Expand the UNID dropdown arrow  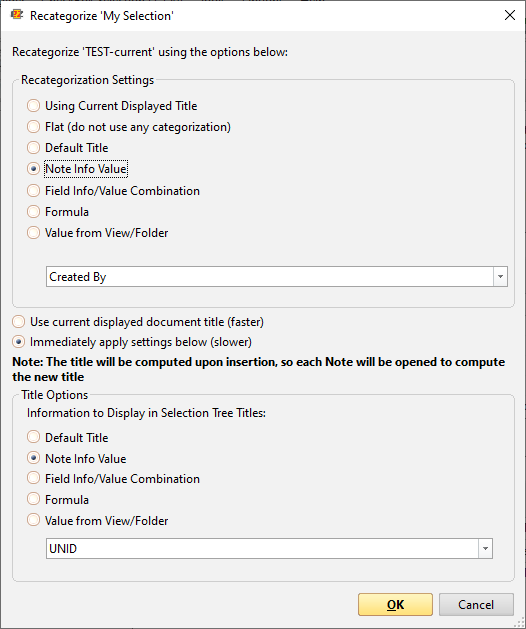[x=485, y=548]
